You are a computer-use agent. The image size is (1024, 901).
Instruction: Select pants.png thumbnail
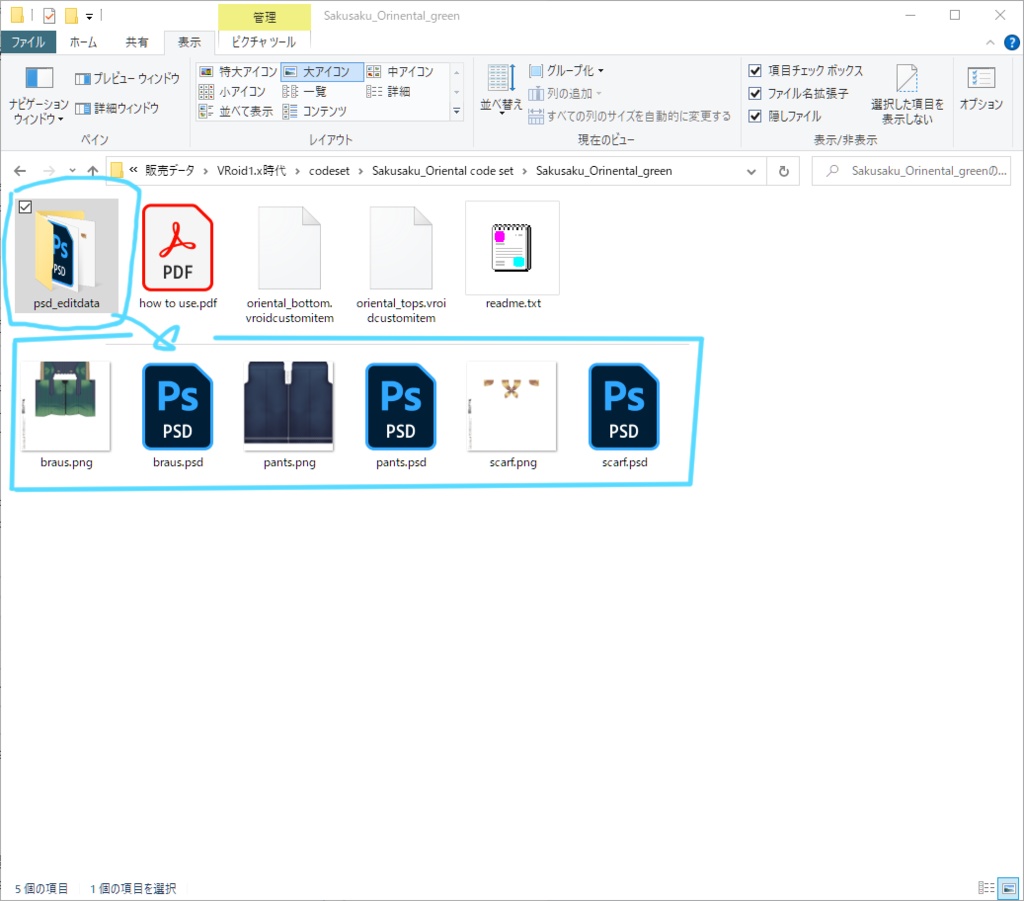click(x=289, y=415)
